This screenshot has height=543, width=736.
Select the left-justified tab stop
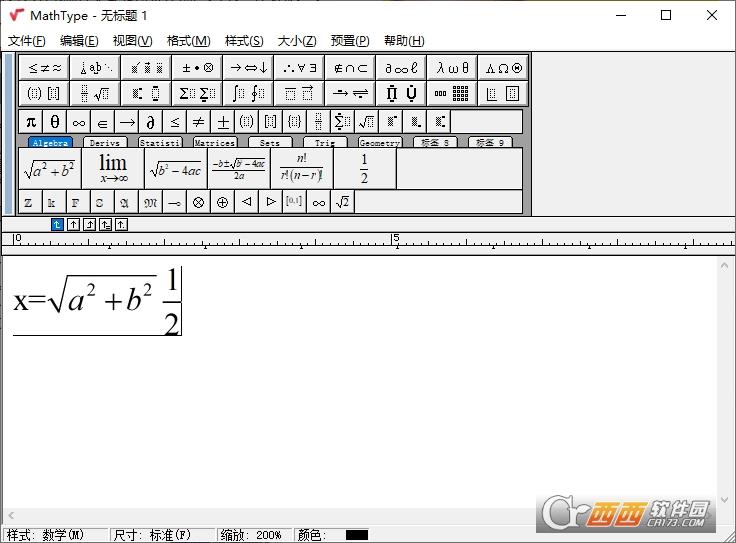57,225
